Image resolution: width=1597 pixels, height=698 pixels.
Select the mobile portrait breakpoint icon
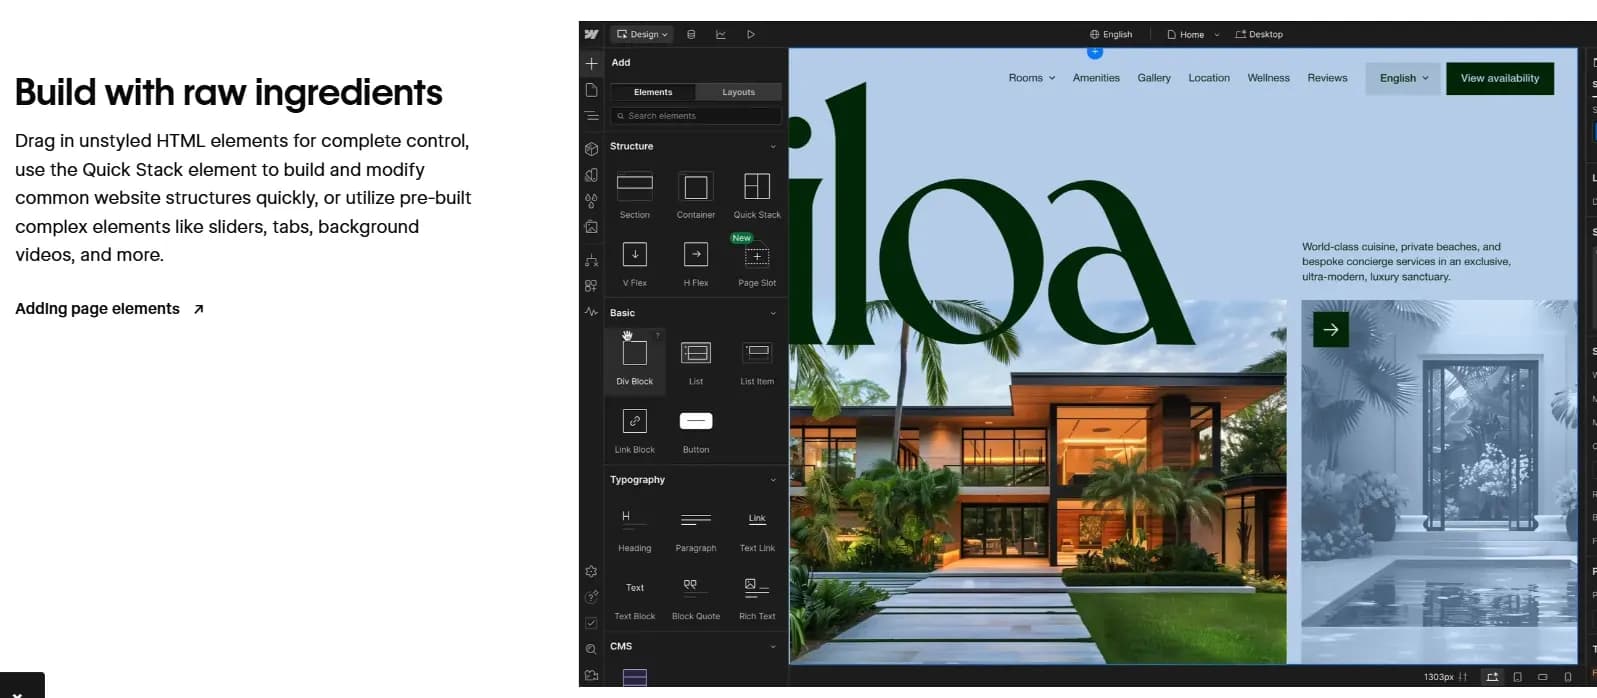click(x=1568, y=677)
